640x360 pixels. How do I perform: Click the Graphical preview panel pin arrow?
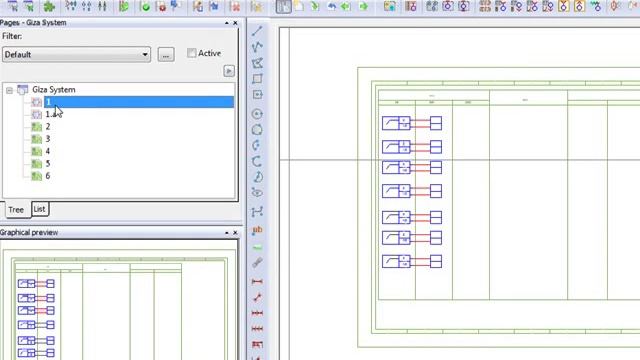(227, 233)
